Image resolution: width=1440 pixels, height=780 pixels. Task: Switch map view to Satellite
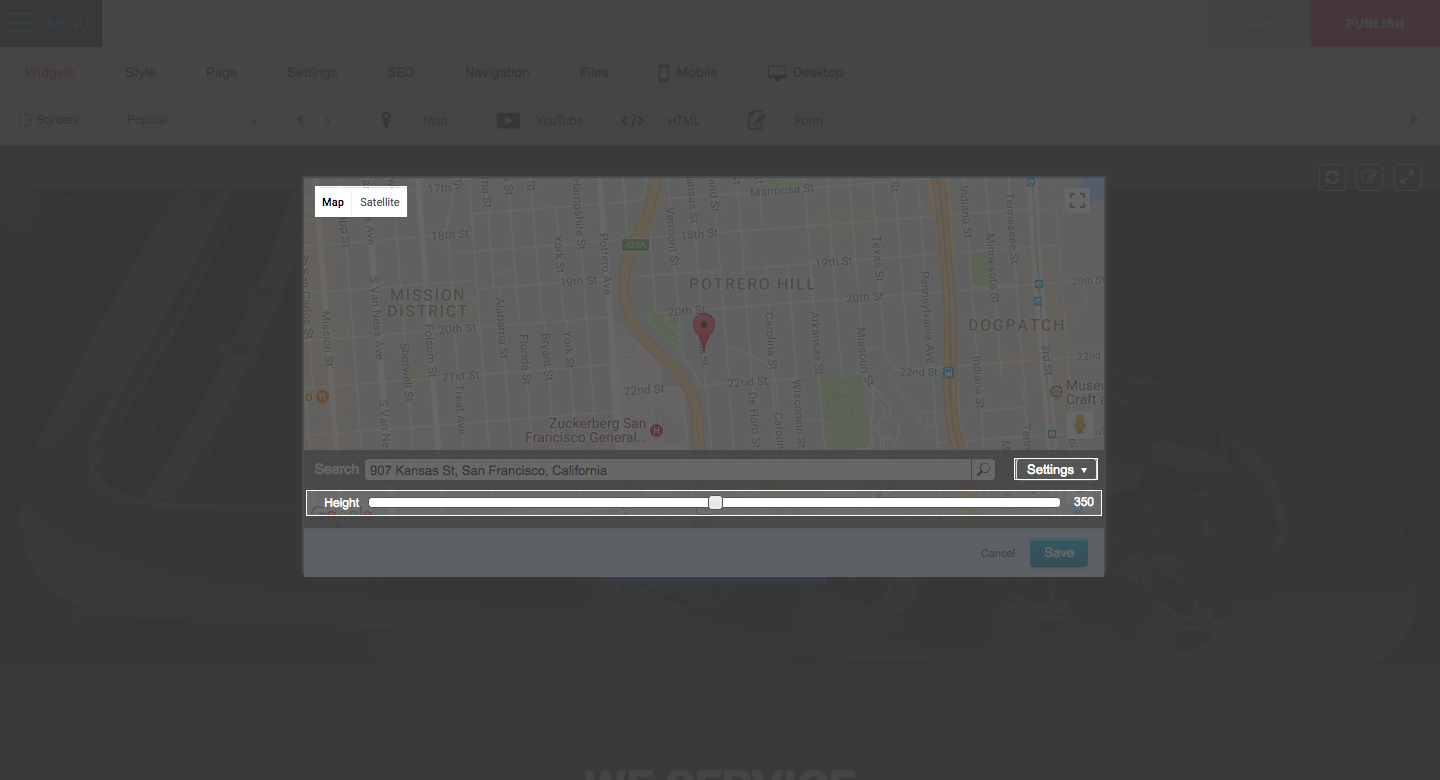380,202
